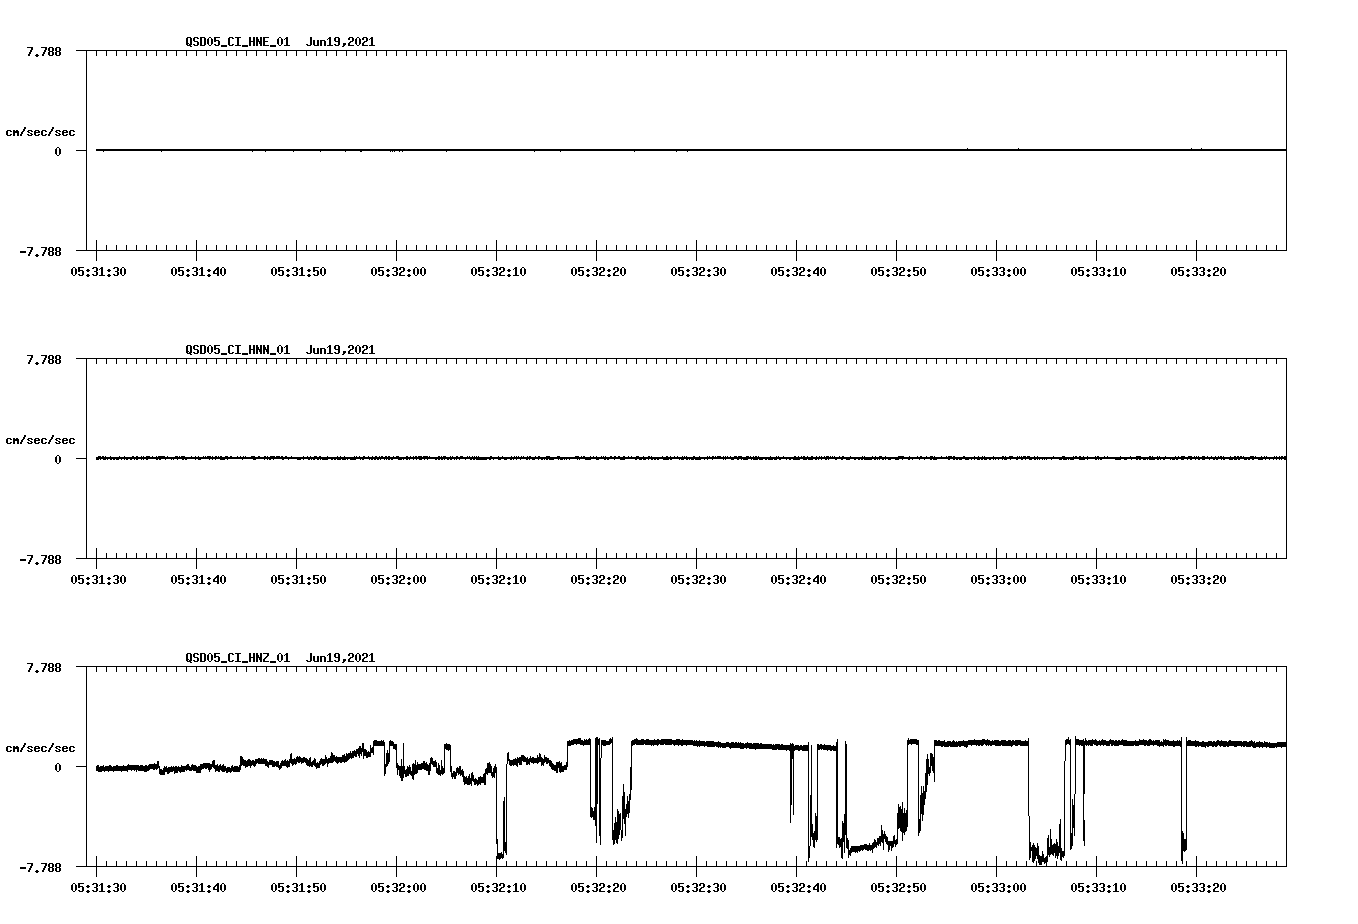Click the 05:32:10 time label under HNZ plot
This screenshot has width=1358, height=924.
coord(498,887)
